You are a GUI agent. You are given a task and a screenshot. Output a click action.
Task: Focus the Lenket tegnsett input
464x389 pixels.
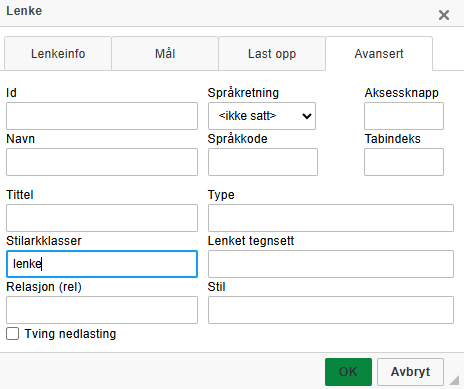[331, 264]
